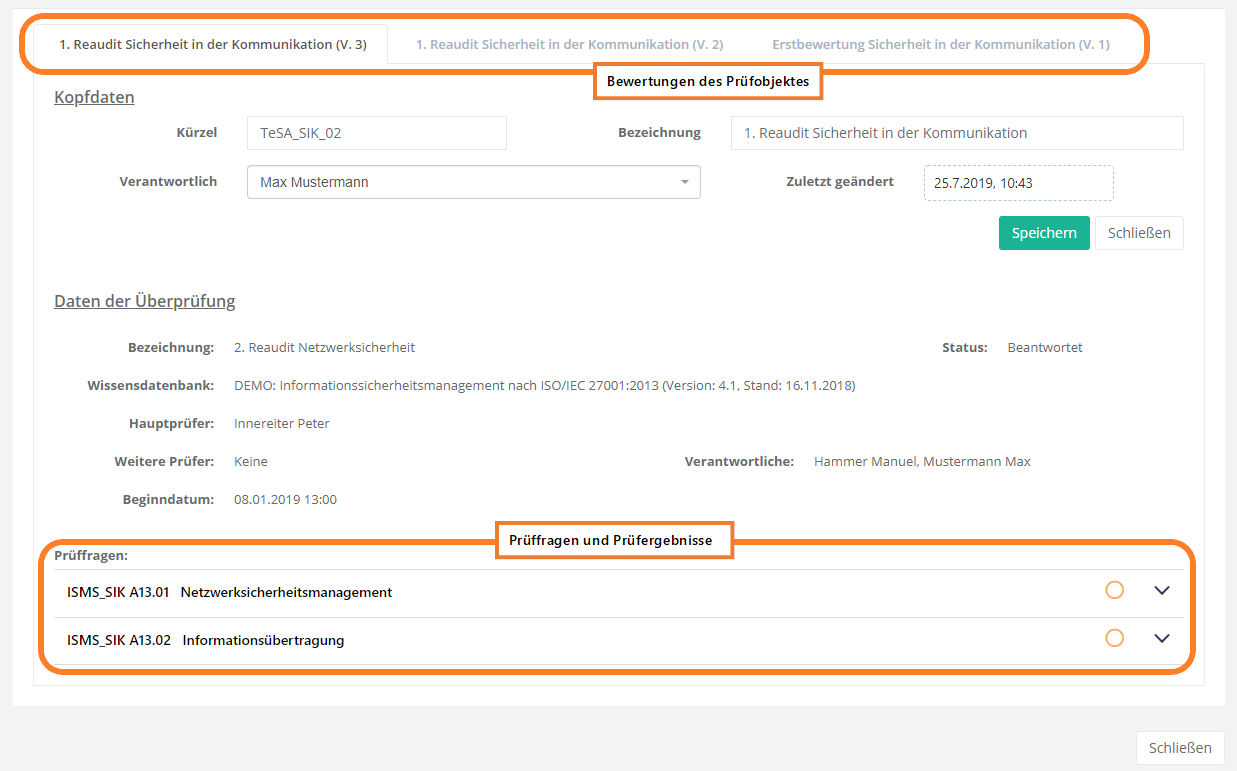The height and width of the screenshot is (771, 1237).
Task: Open the Verantwortlich dropdown showing Max Mustermann
Action: [473, 183]
